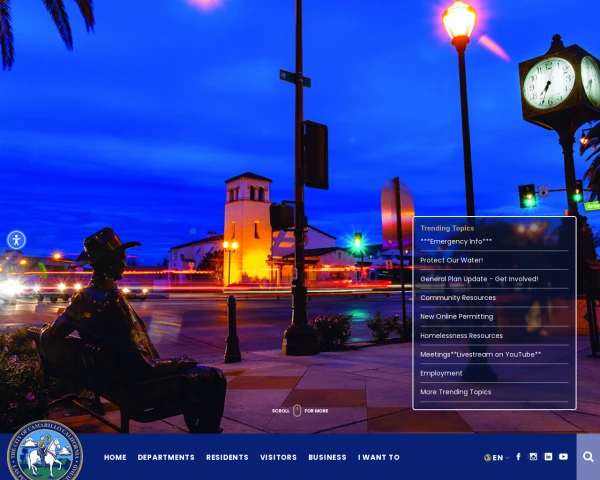Image resolution: width=600 pixels, height=480 pixels.
Task: View More Trending Topics
Action: (x=455, y=392)
